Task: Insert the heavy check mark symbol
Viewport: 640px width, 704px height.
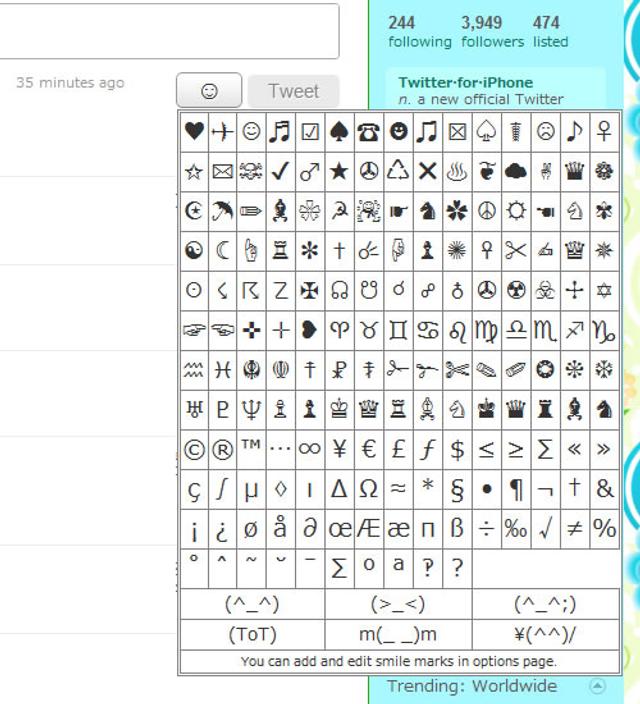Action: point(281,172)
